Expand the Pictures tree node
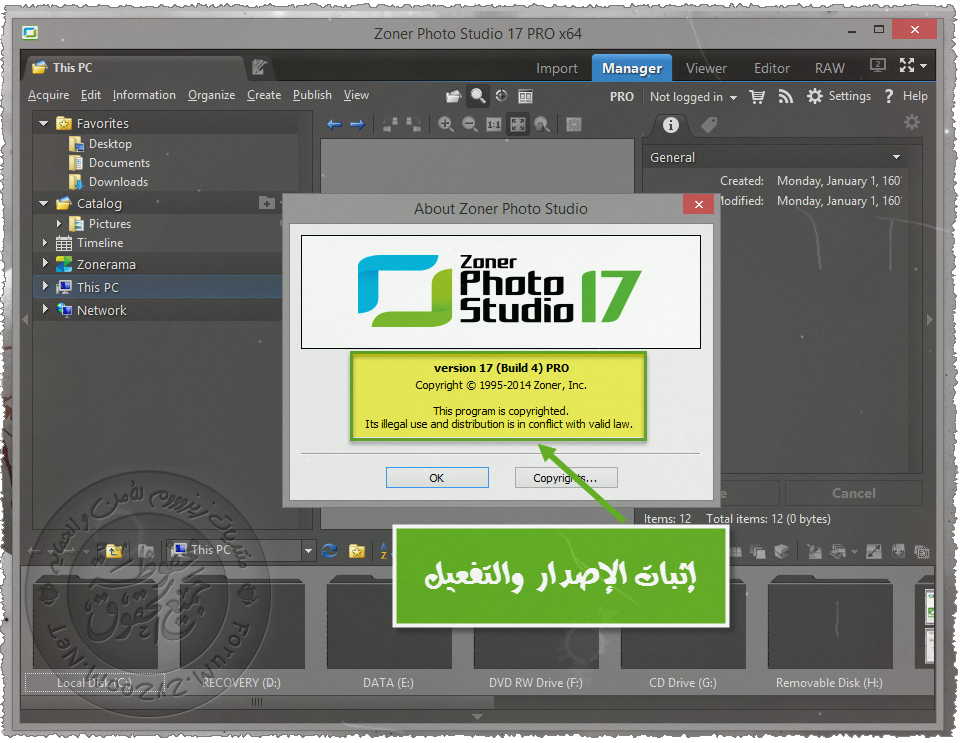Viewport: 960px width, 743px height. pos(59,223)
